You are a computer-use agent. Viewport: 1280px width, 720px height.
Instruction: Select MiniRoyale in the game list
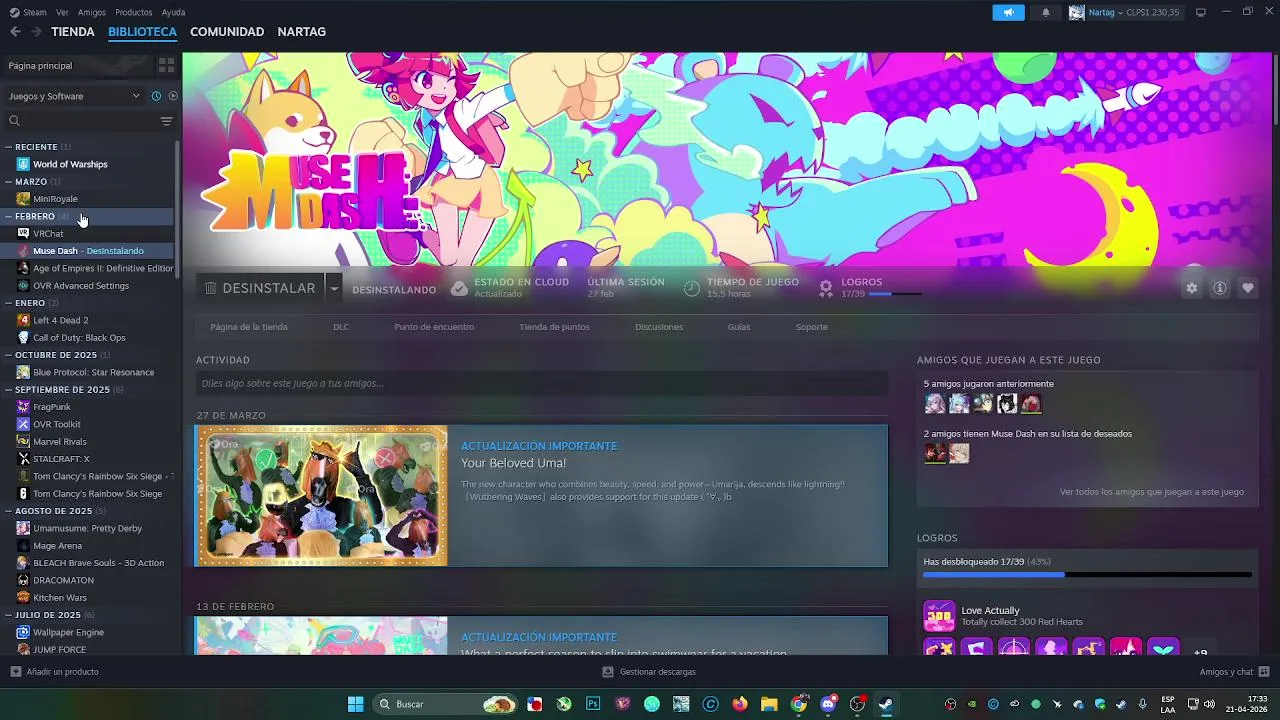pyautogui.click(x=55, y=199)
